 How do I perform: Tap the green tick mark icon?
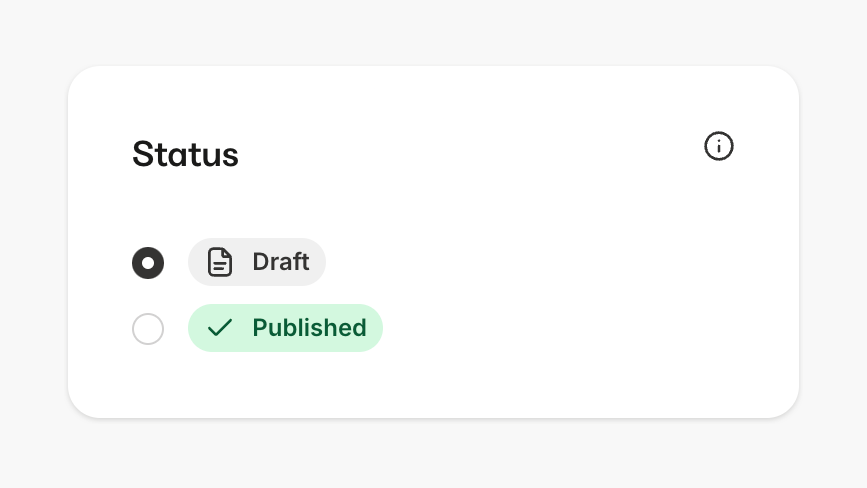point(219,328)
